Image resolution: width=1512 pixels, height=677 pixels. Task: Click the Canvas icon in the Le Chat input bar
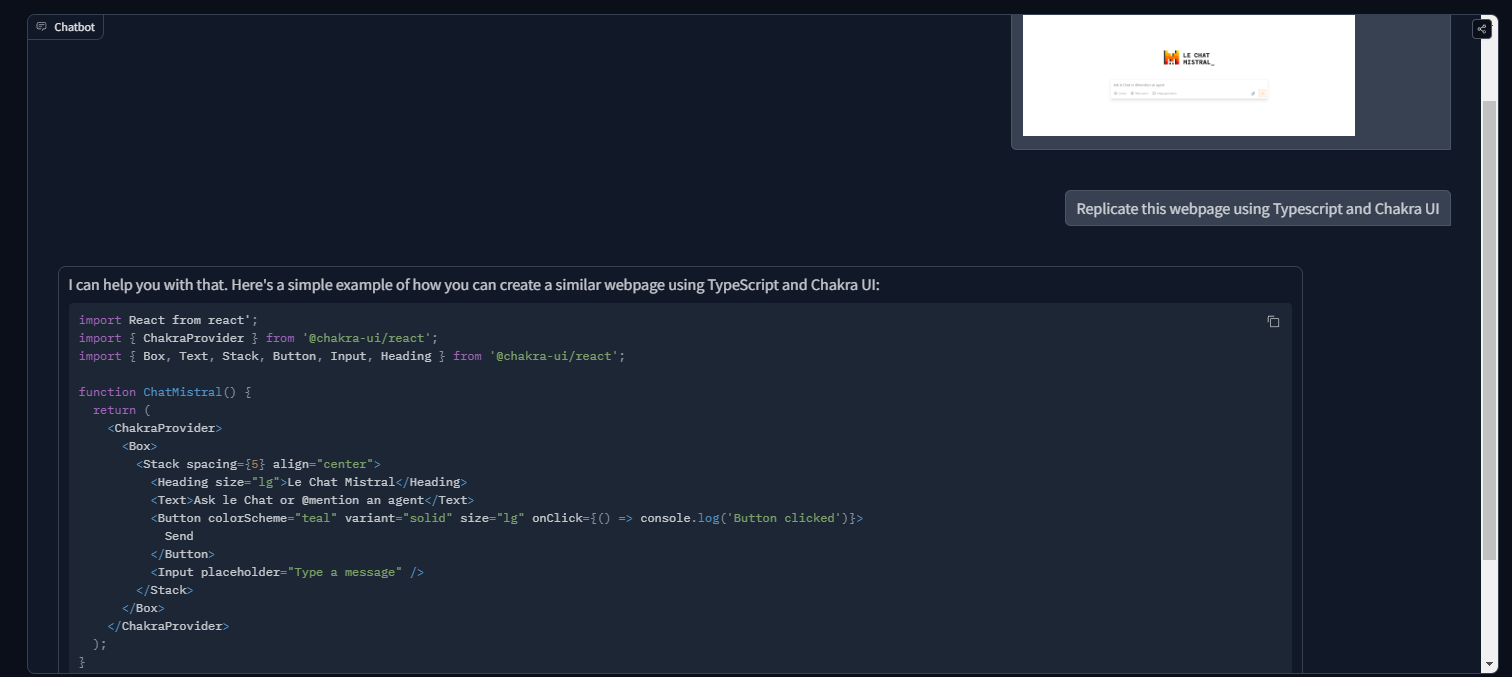click(x=1116, y=93)
